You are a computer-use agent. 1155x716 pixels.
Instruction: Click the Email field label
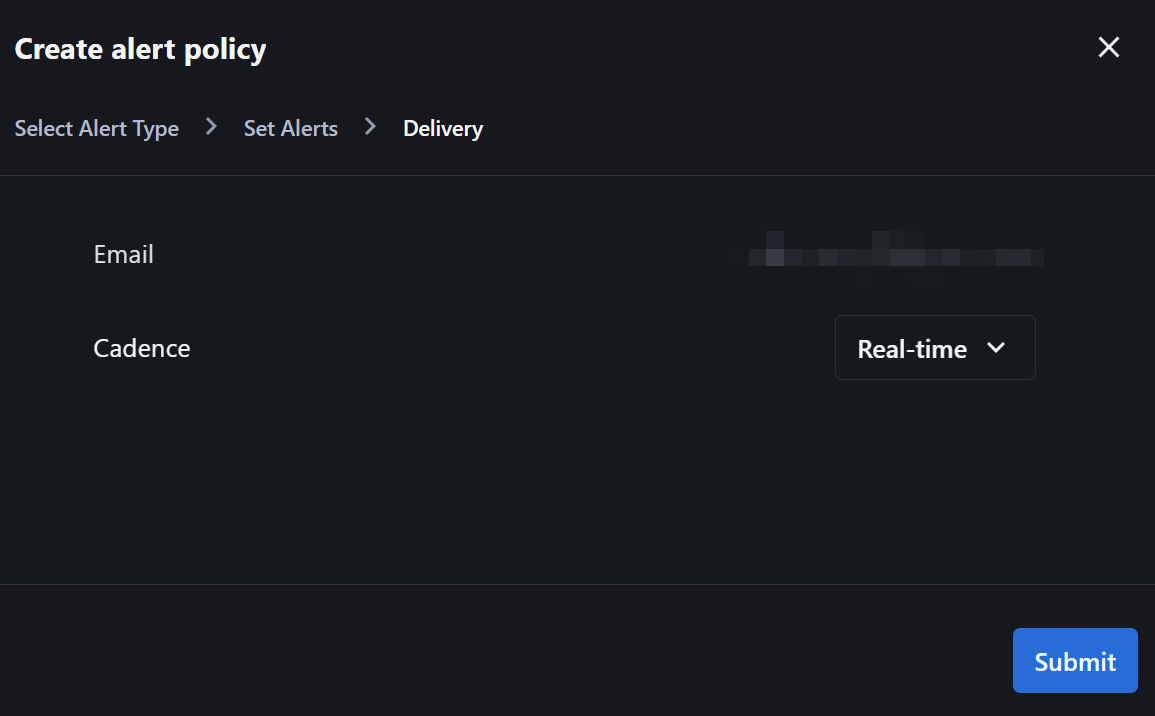(x=123, y=254)
